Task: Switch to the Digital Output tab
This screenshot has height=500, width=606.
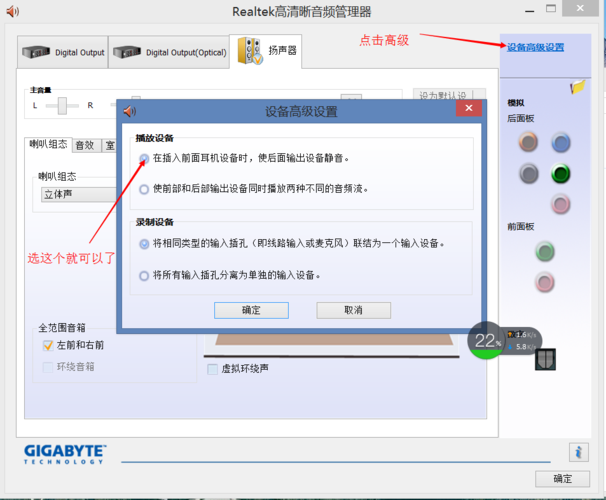Action: click(63, 52)
